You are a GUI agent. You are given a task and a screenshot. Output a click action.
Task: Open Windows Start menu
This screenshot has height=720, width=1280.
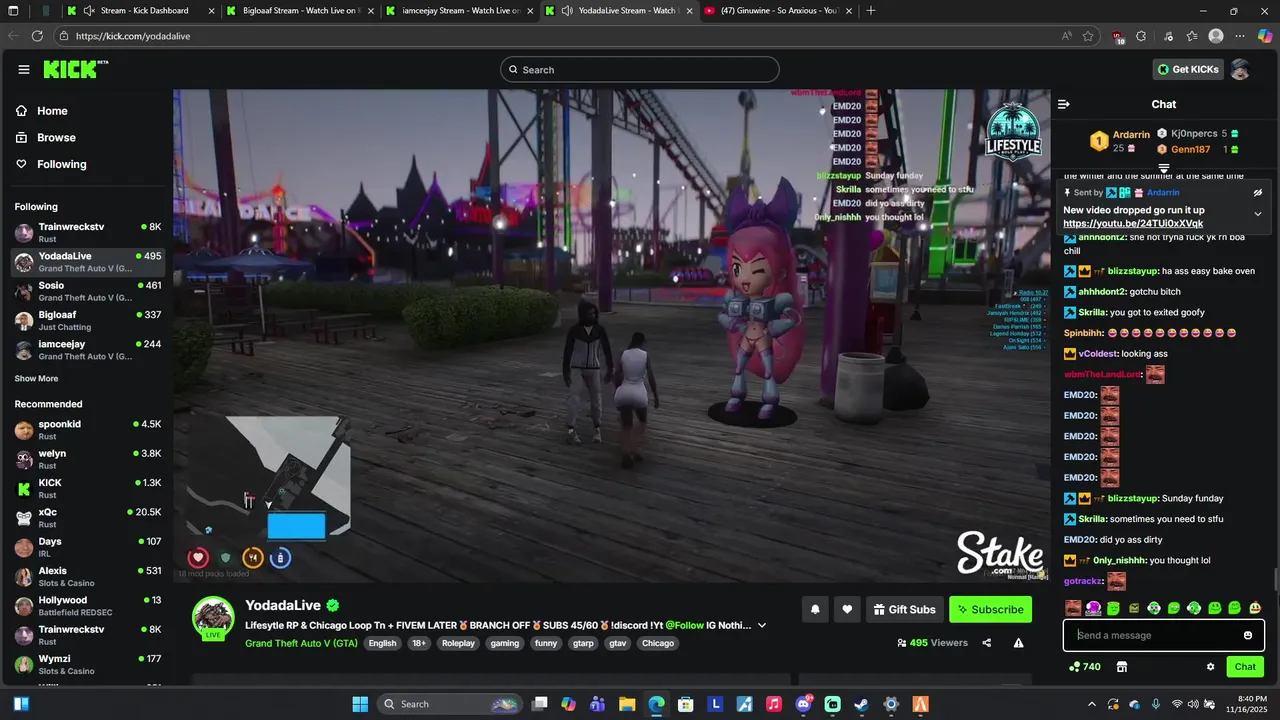tap(360, 704)
